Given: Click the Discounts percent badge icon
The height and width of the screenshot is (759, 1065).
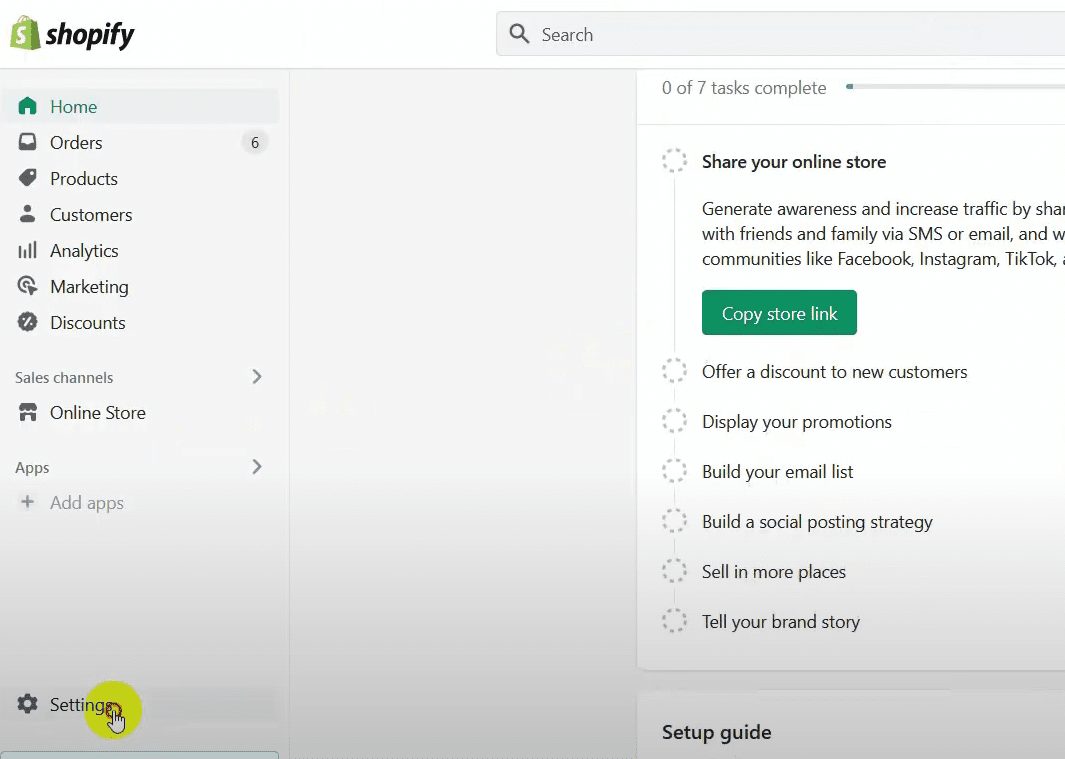Looking at the screenshot, I should pyautogui.click(x=28, y=322).
